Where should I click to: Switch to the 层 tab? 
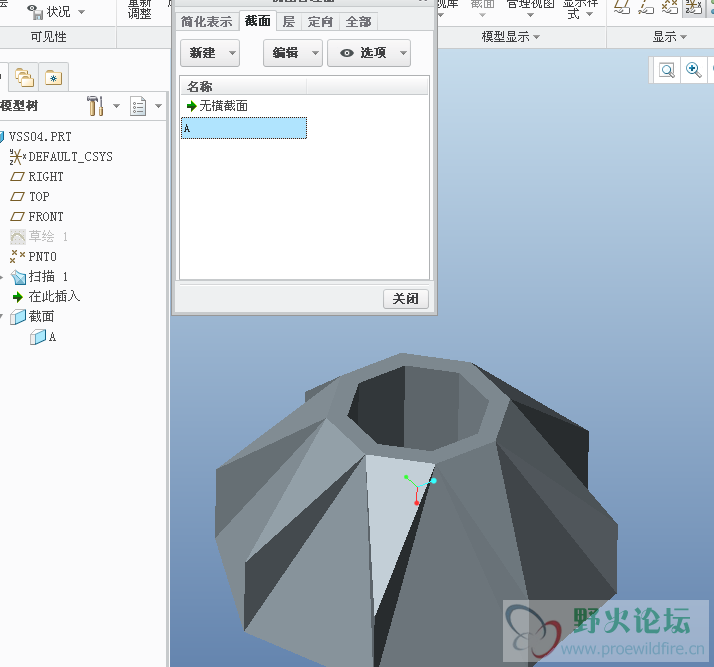tap(289, 21)
